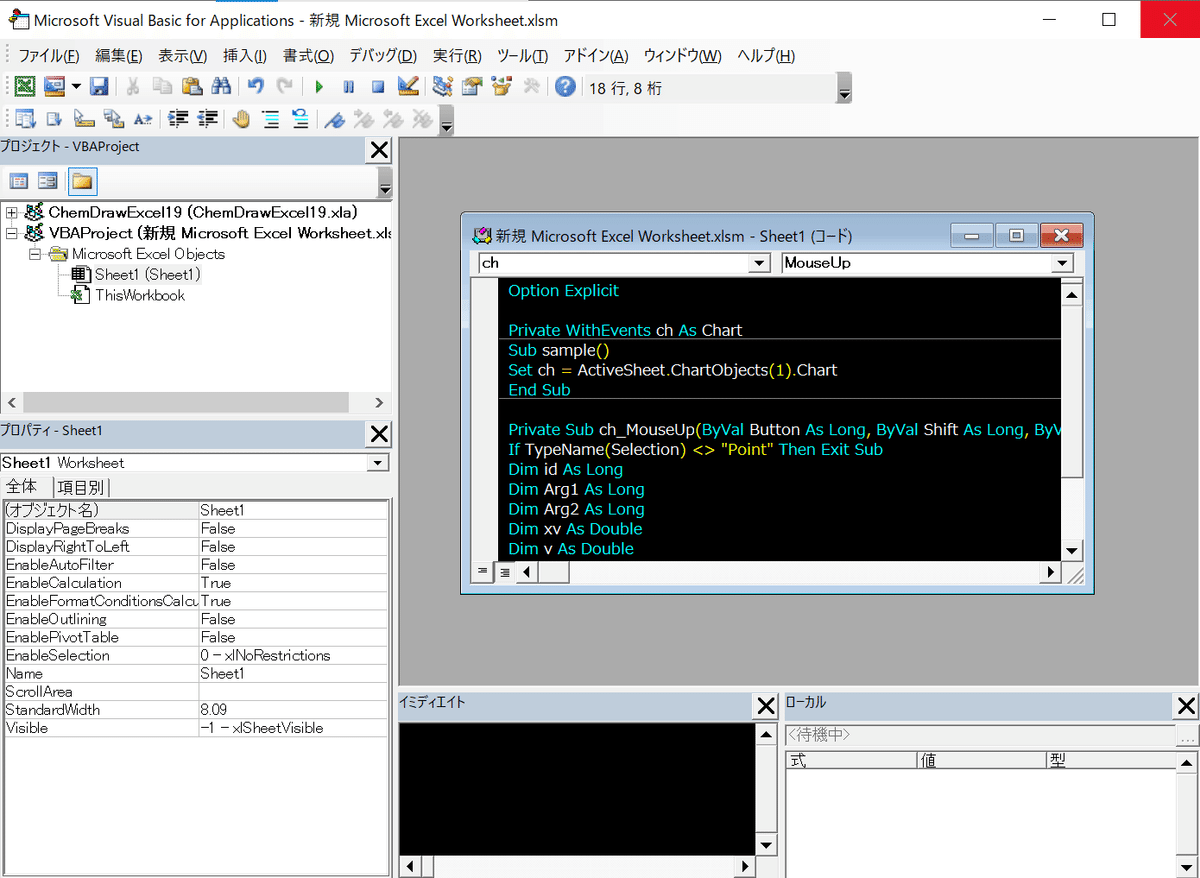The height and width of the screenshot is (878, 1200).
Task: Toggle breakpoint with the hand icon
Action: [241, 119]
